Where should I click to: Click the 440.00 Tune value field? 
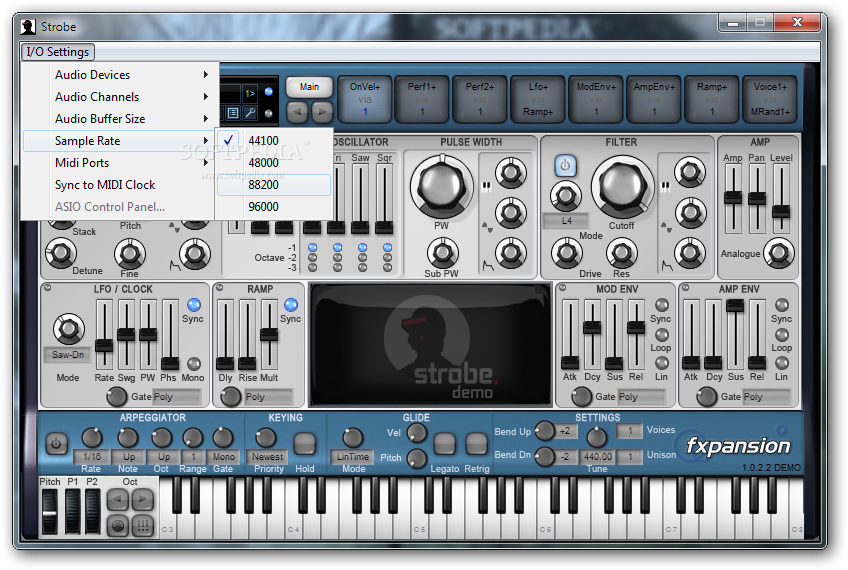598,457
